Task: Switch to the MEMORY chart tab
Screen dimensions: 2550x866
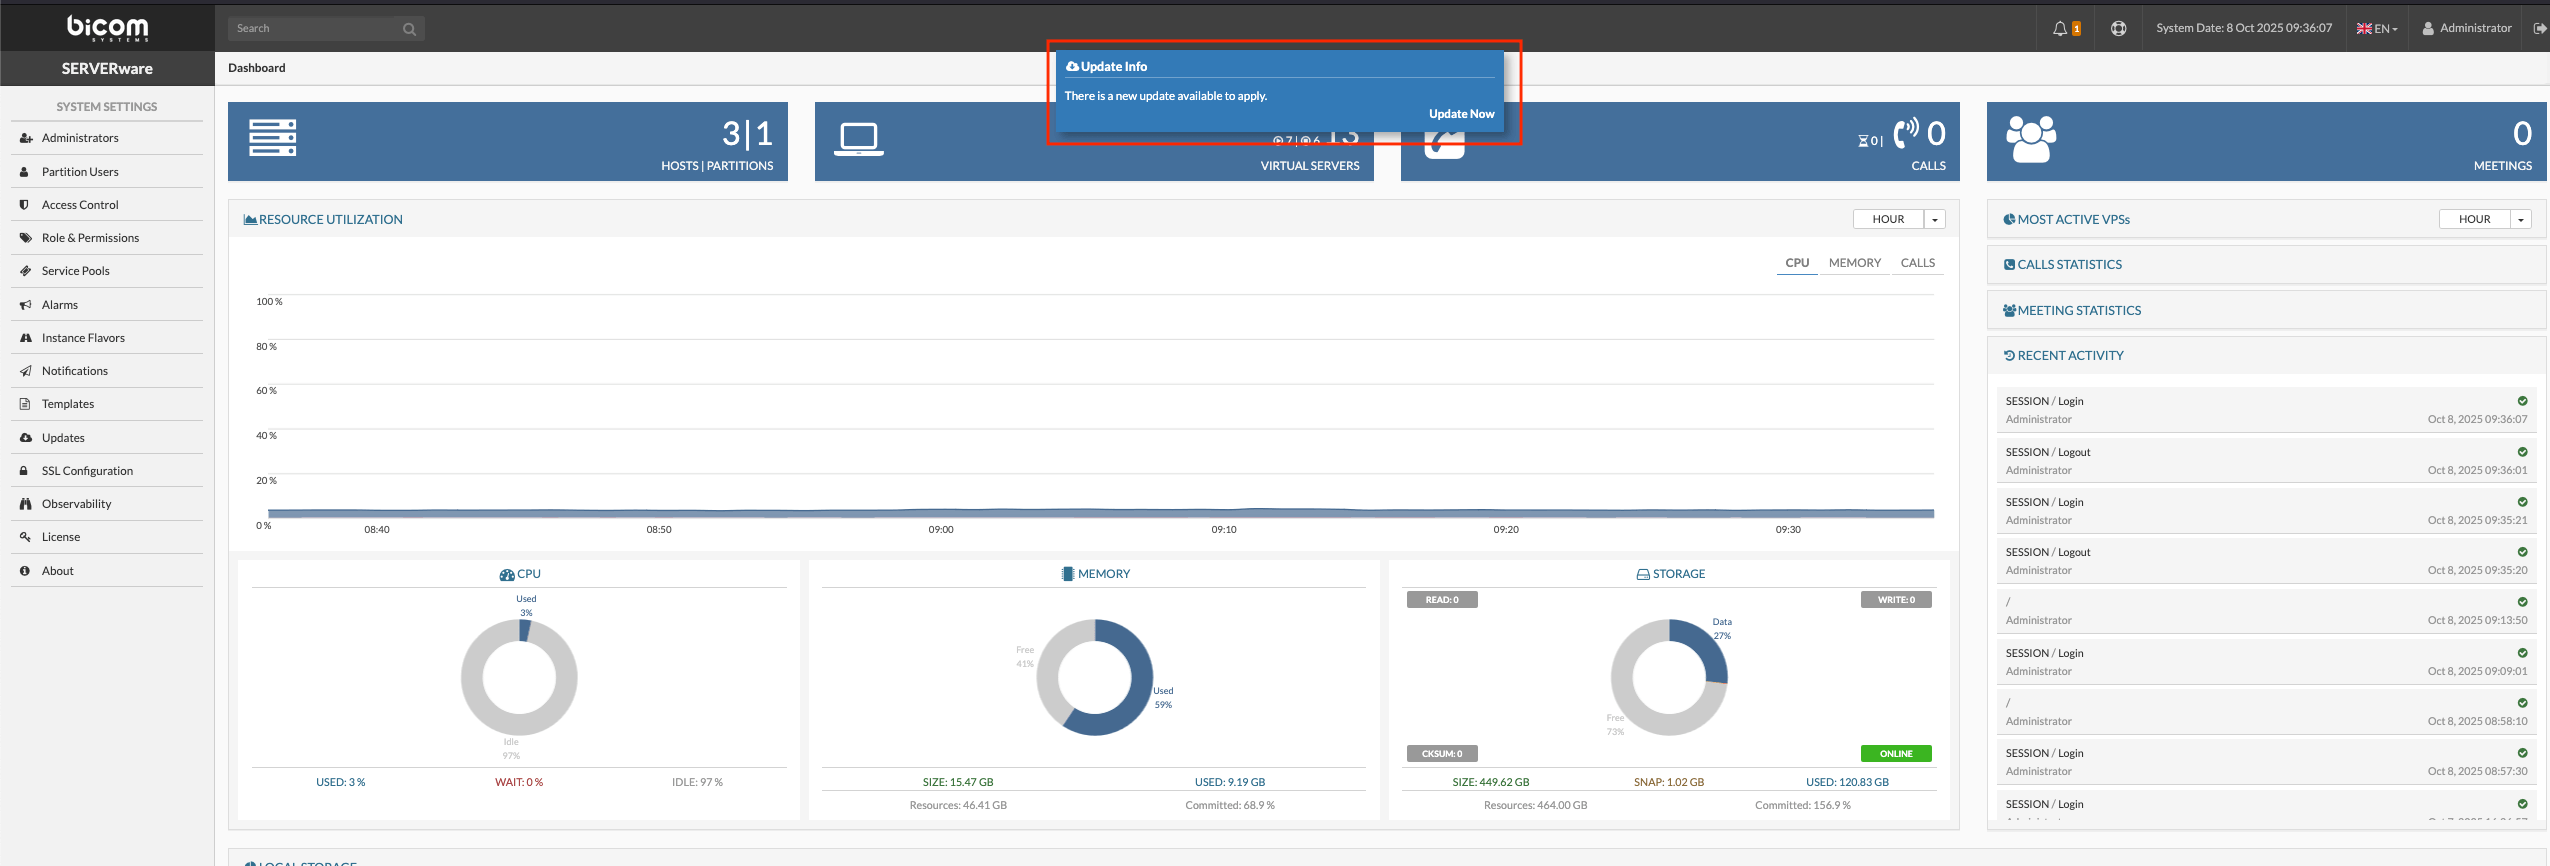Action: coord(1854,263)
